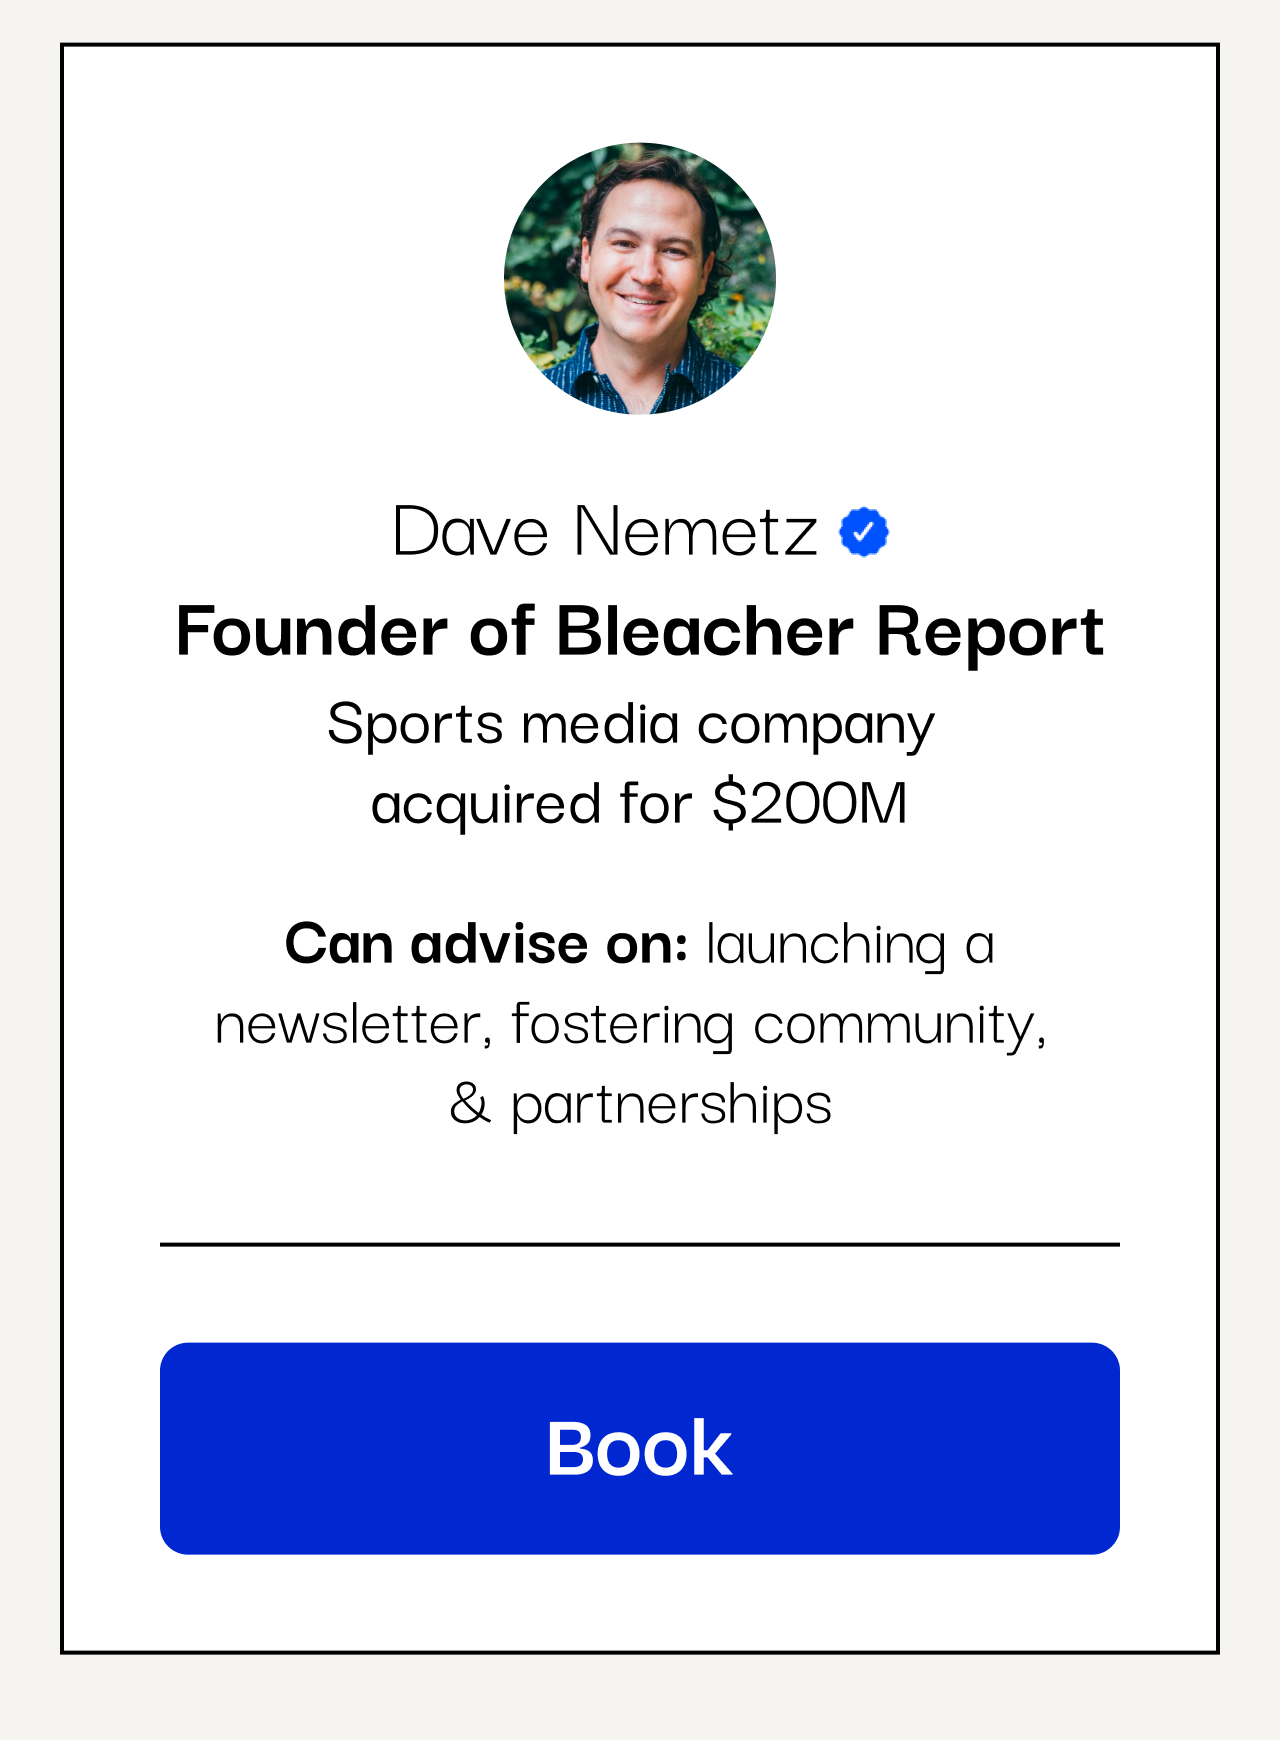Click the surname Nemetz
Screen dimensions: 1280x1740
pos(696,531)
